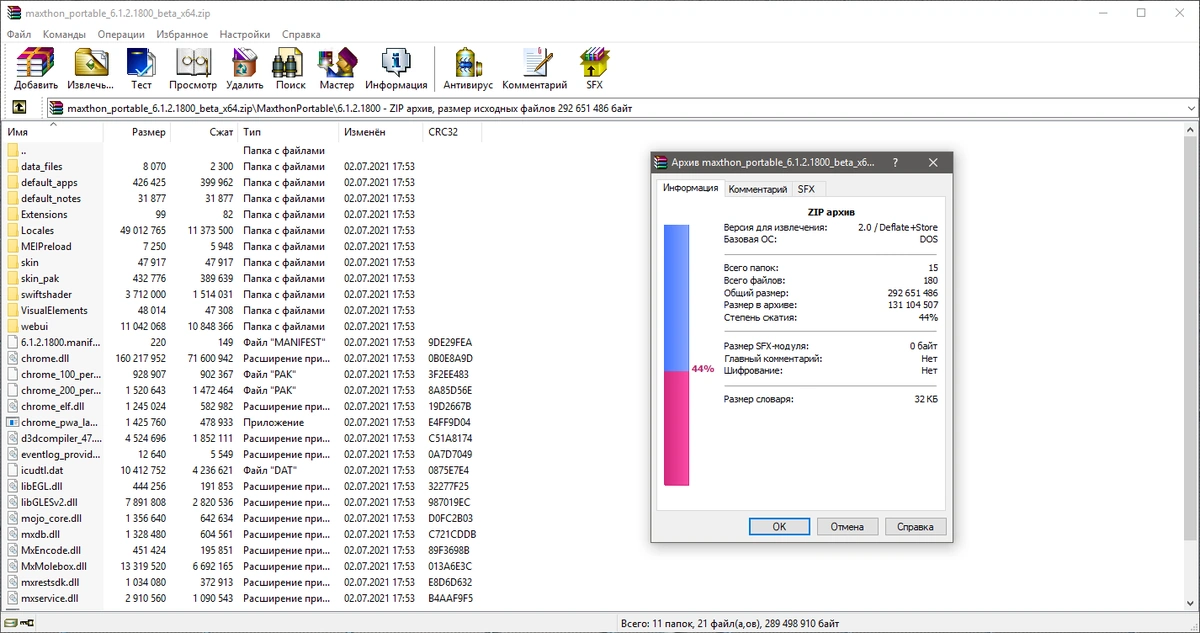Screen dimensions: 1200x633
Task: Click the status bar drive icon
Action: coord(12,623)
